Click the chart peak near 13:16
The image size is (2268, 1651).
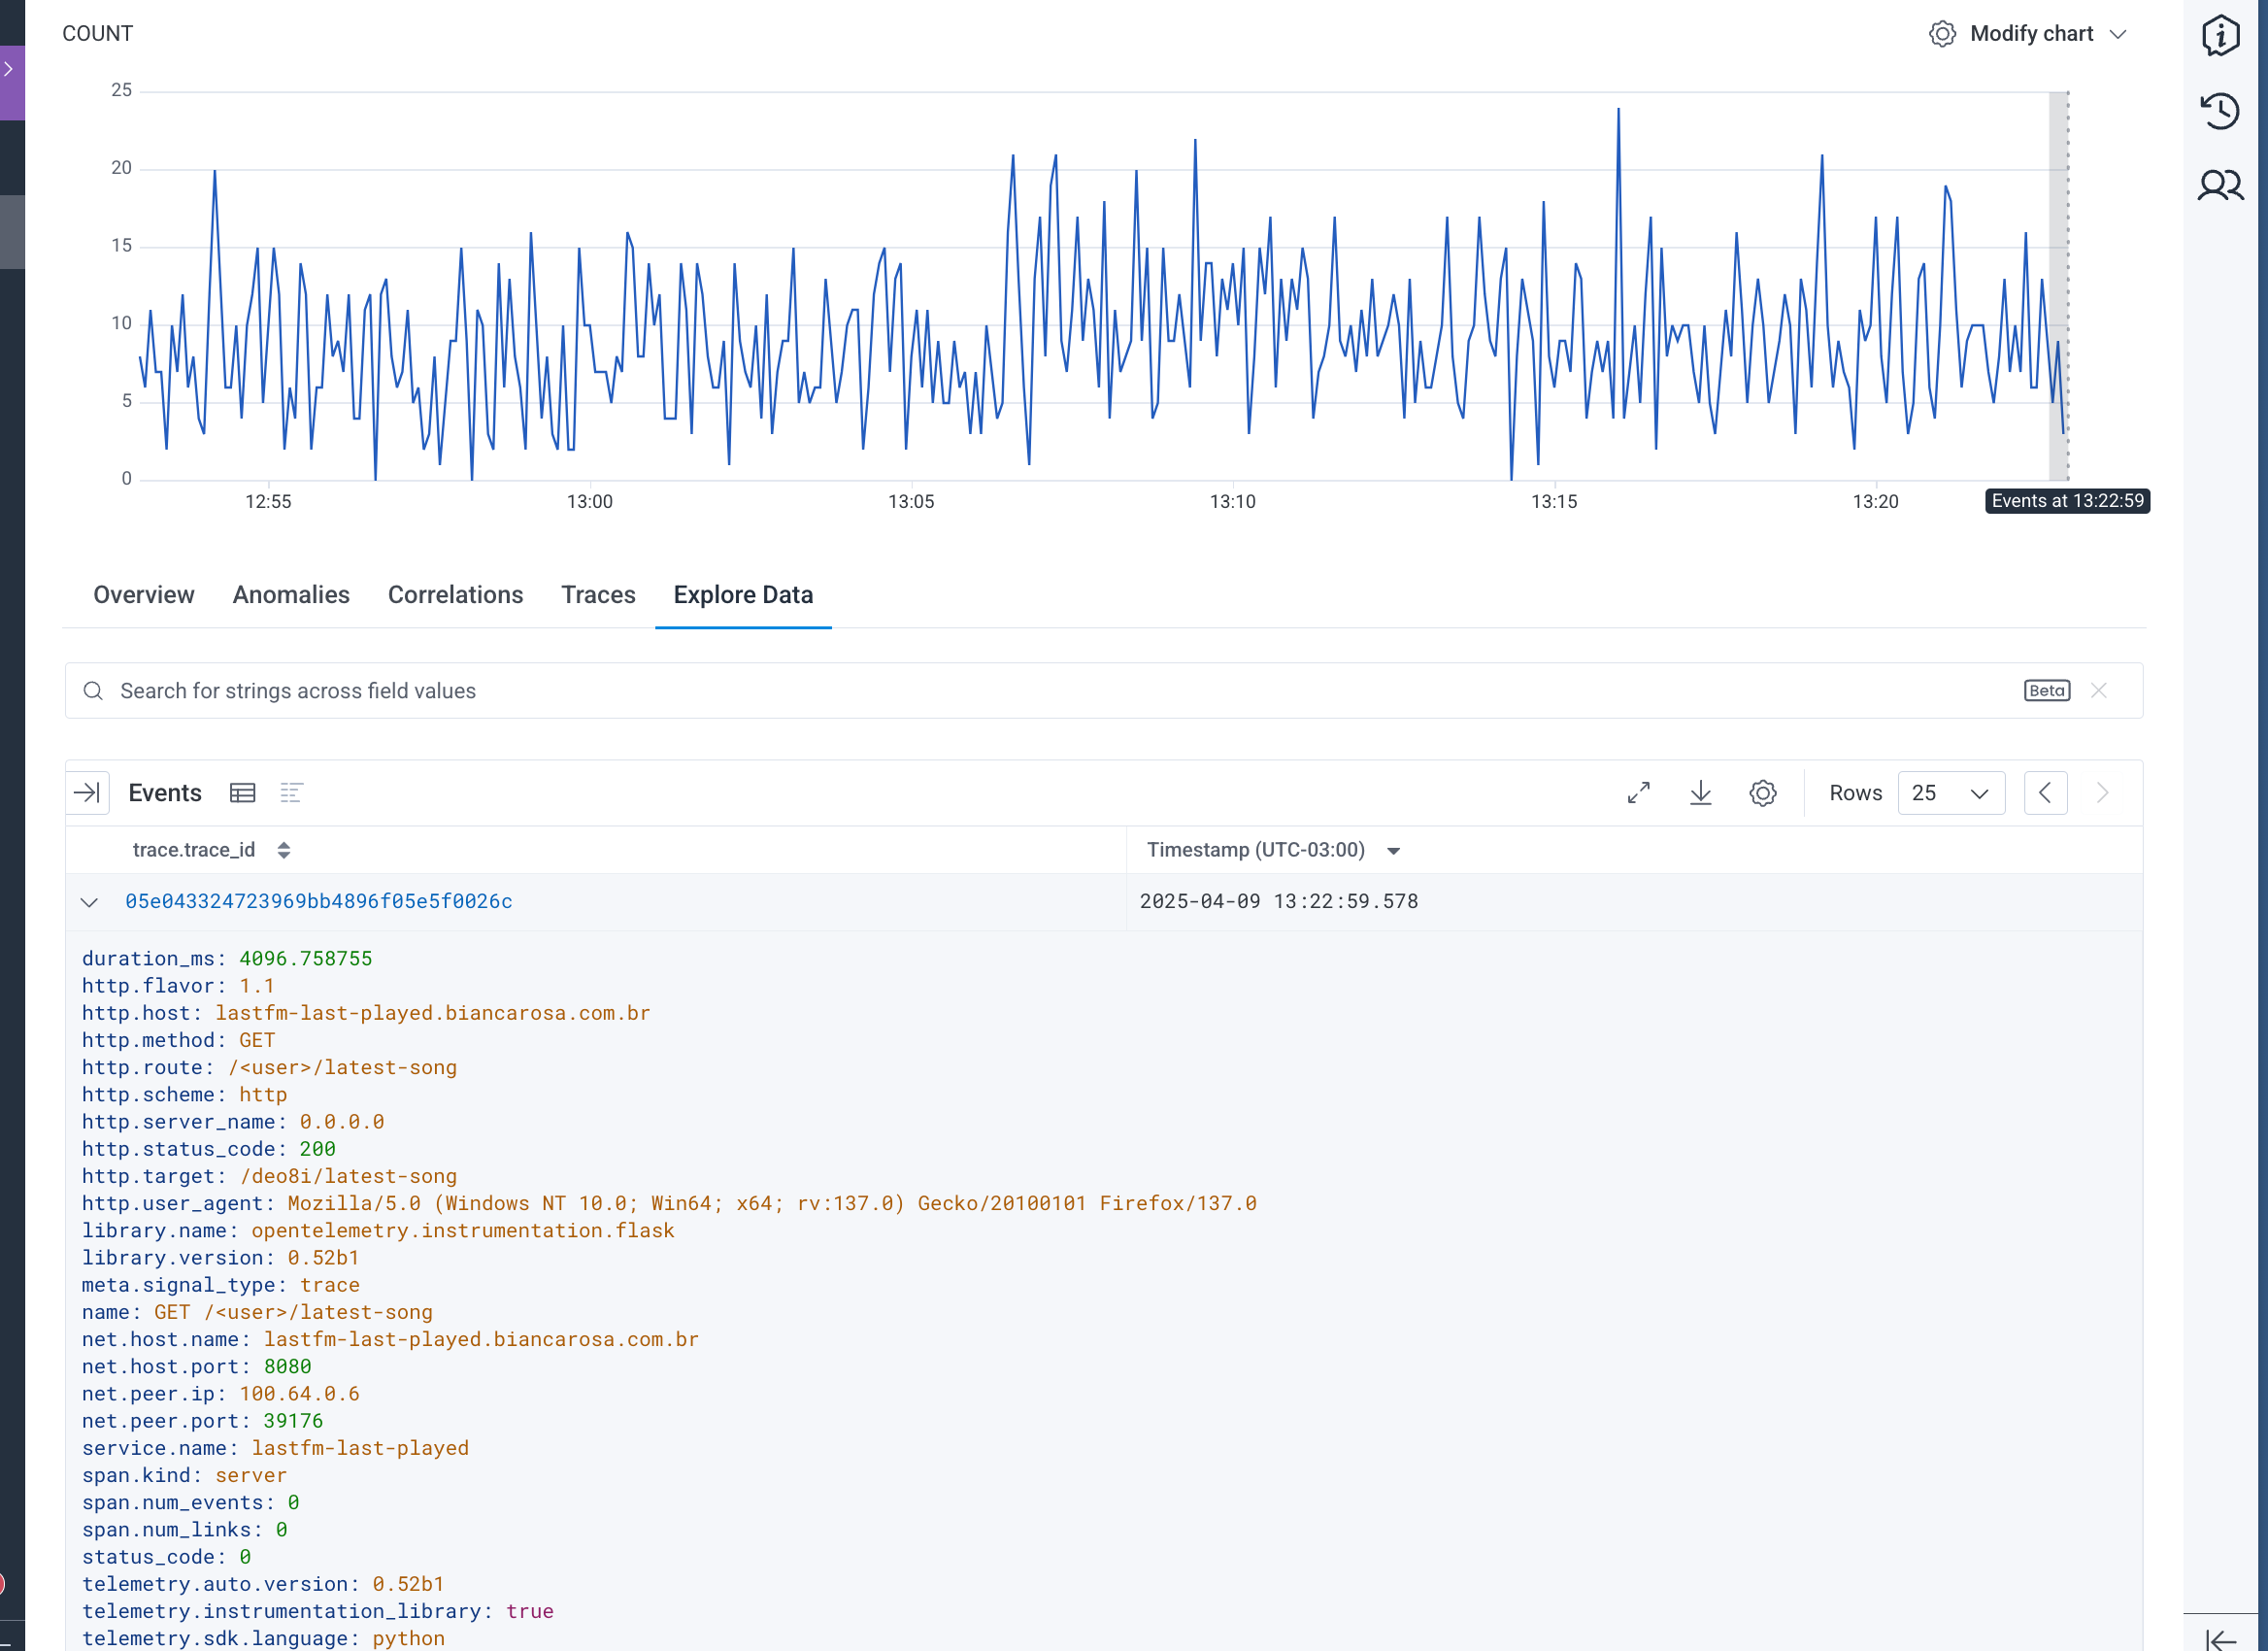[1618, 109]
